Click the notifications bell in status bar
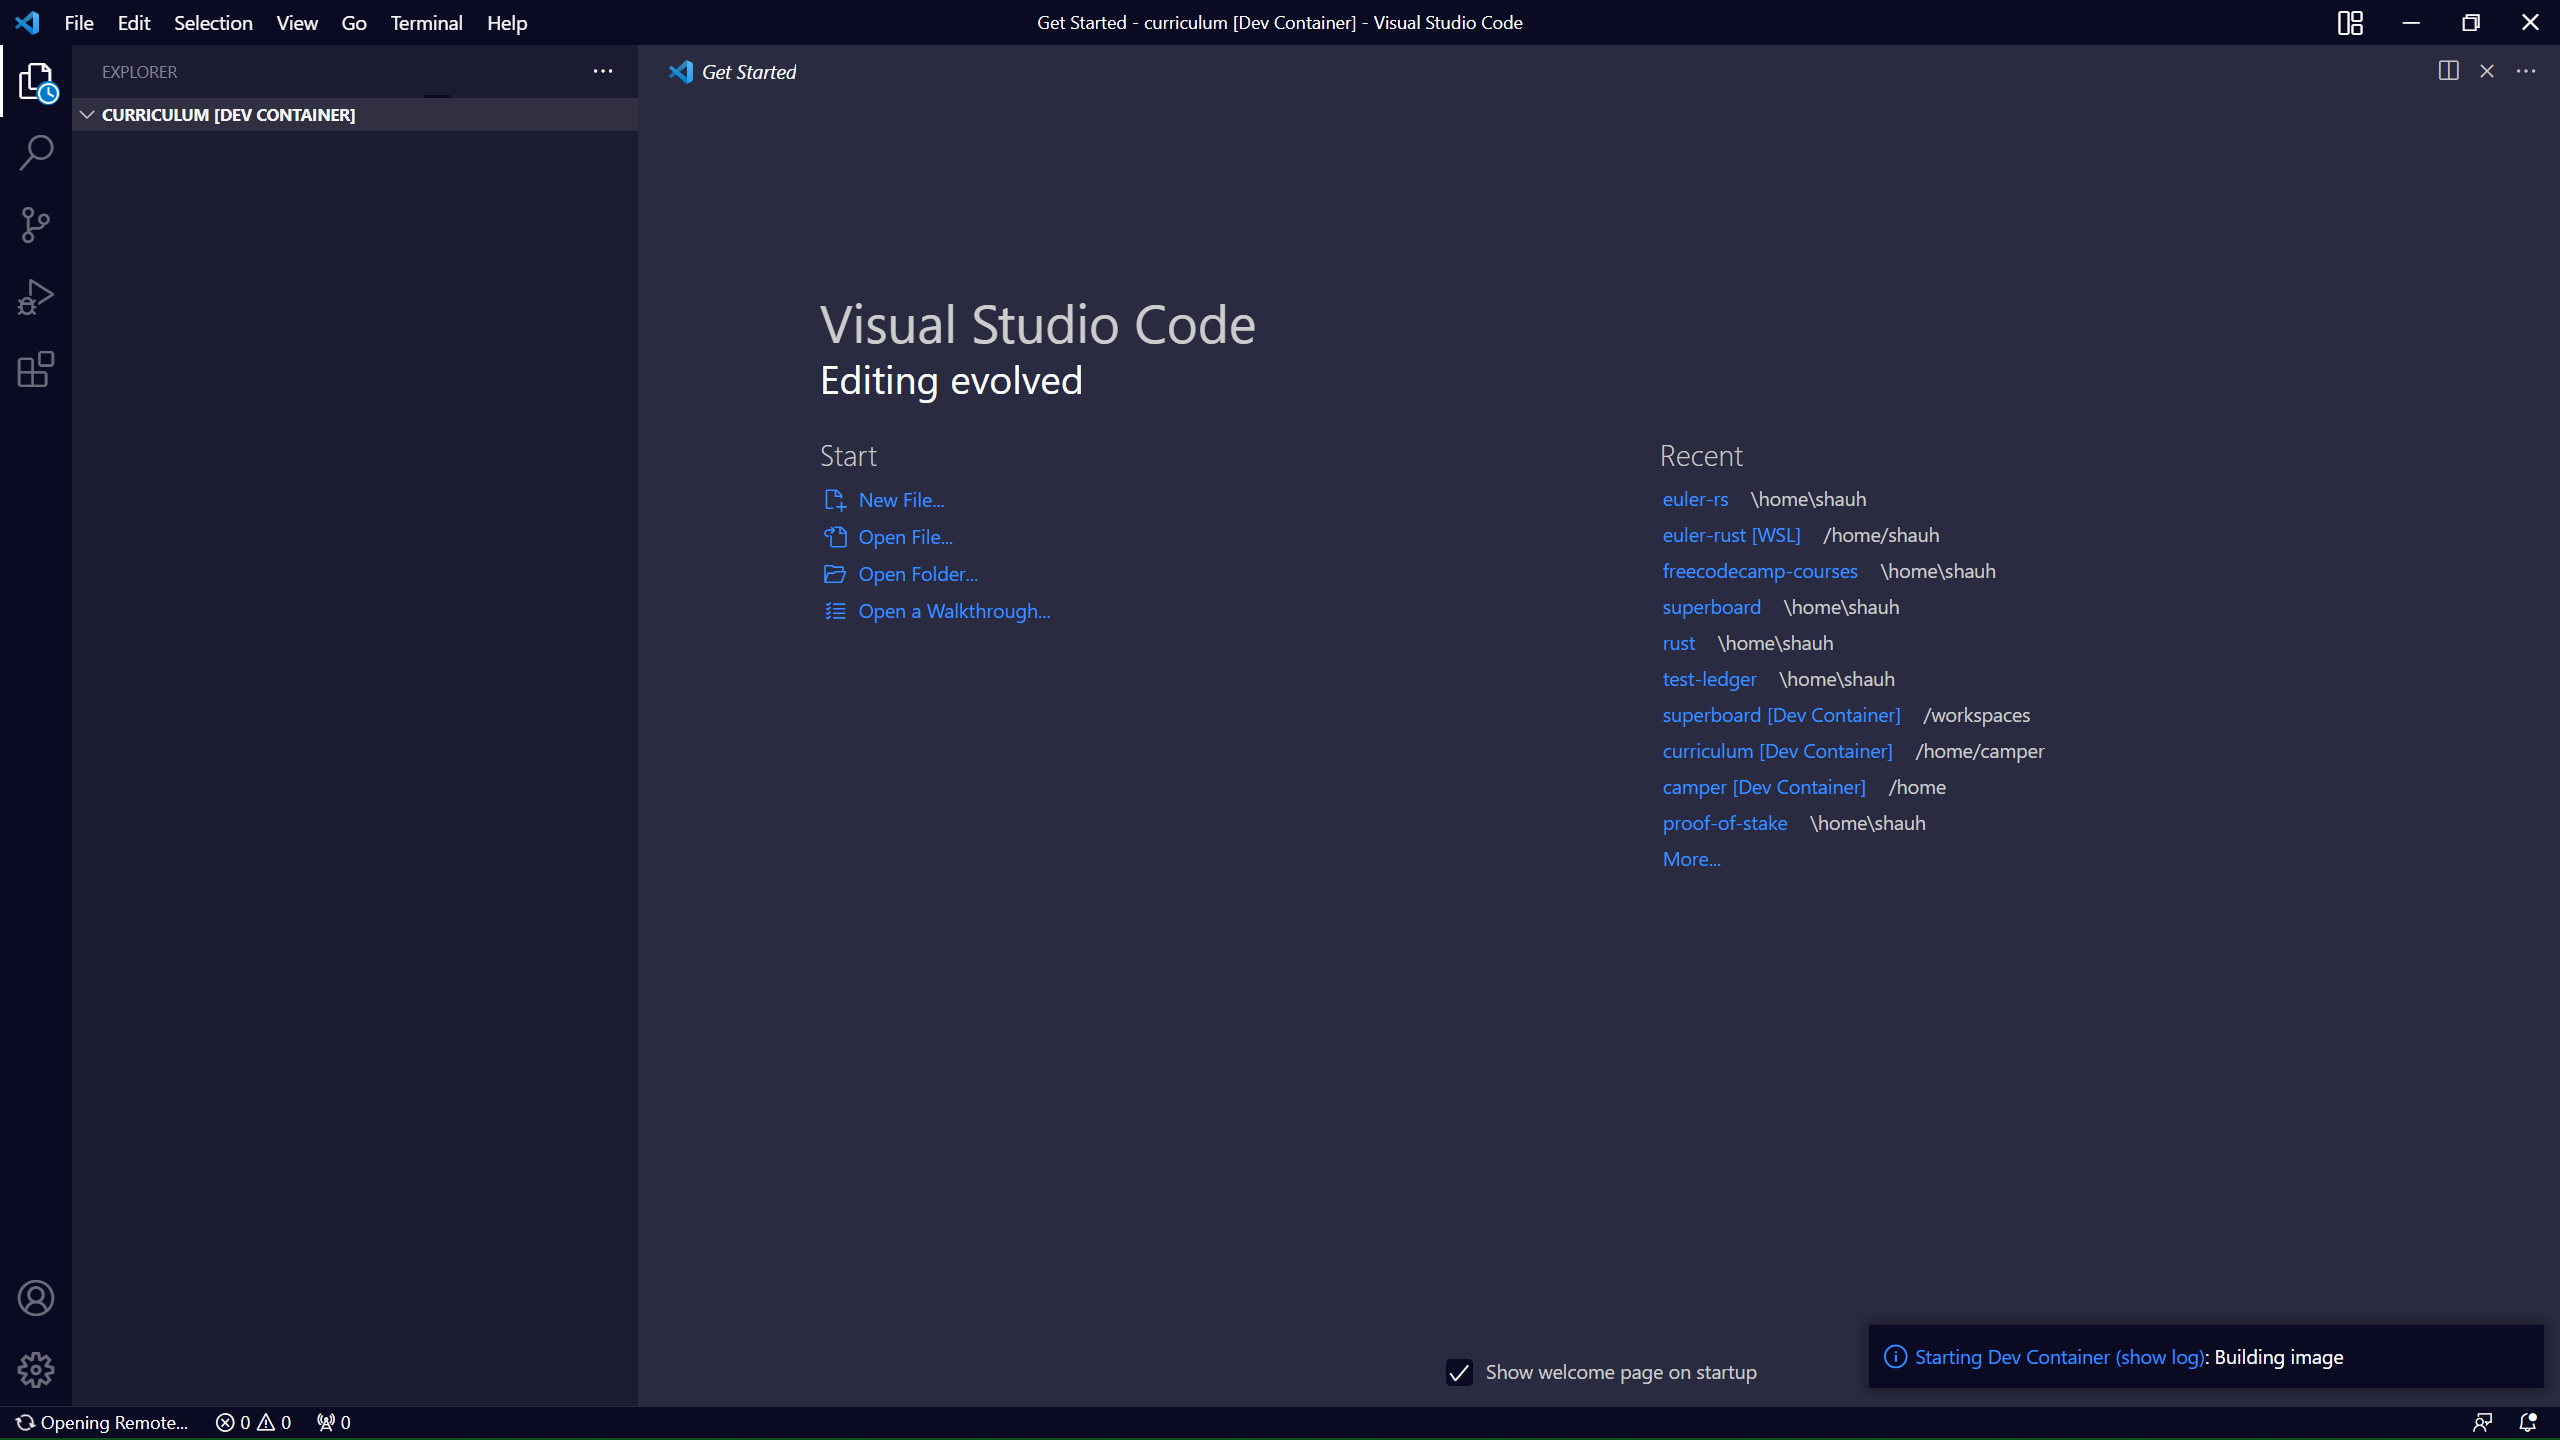Screen dimensions: 2560x1440 click(x=2528, y=1422)
